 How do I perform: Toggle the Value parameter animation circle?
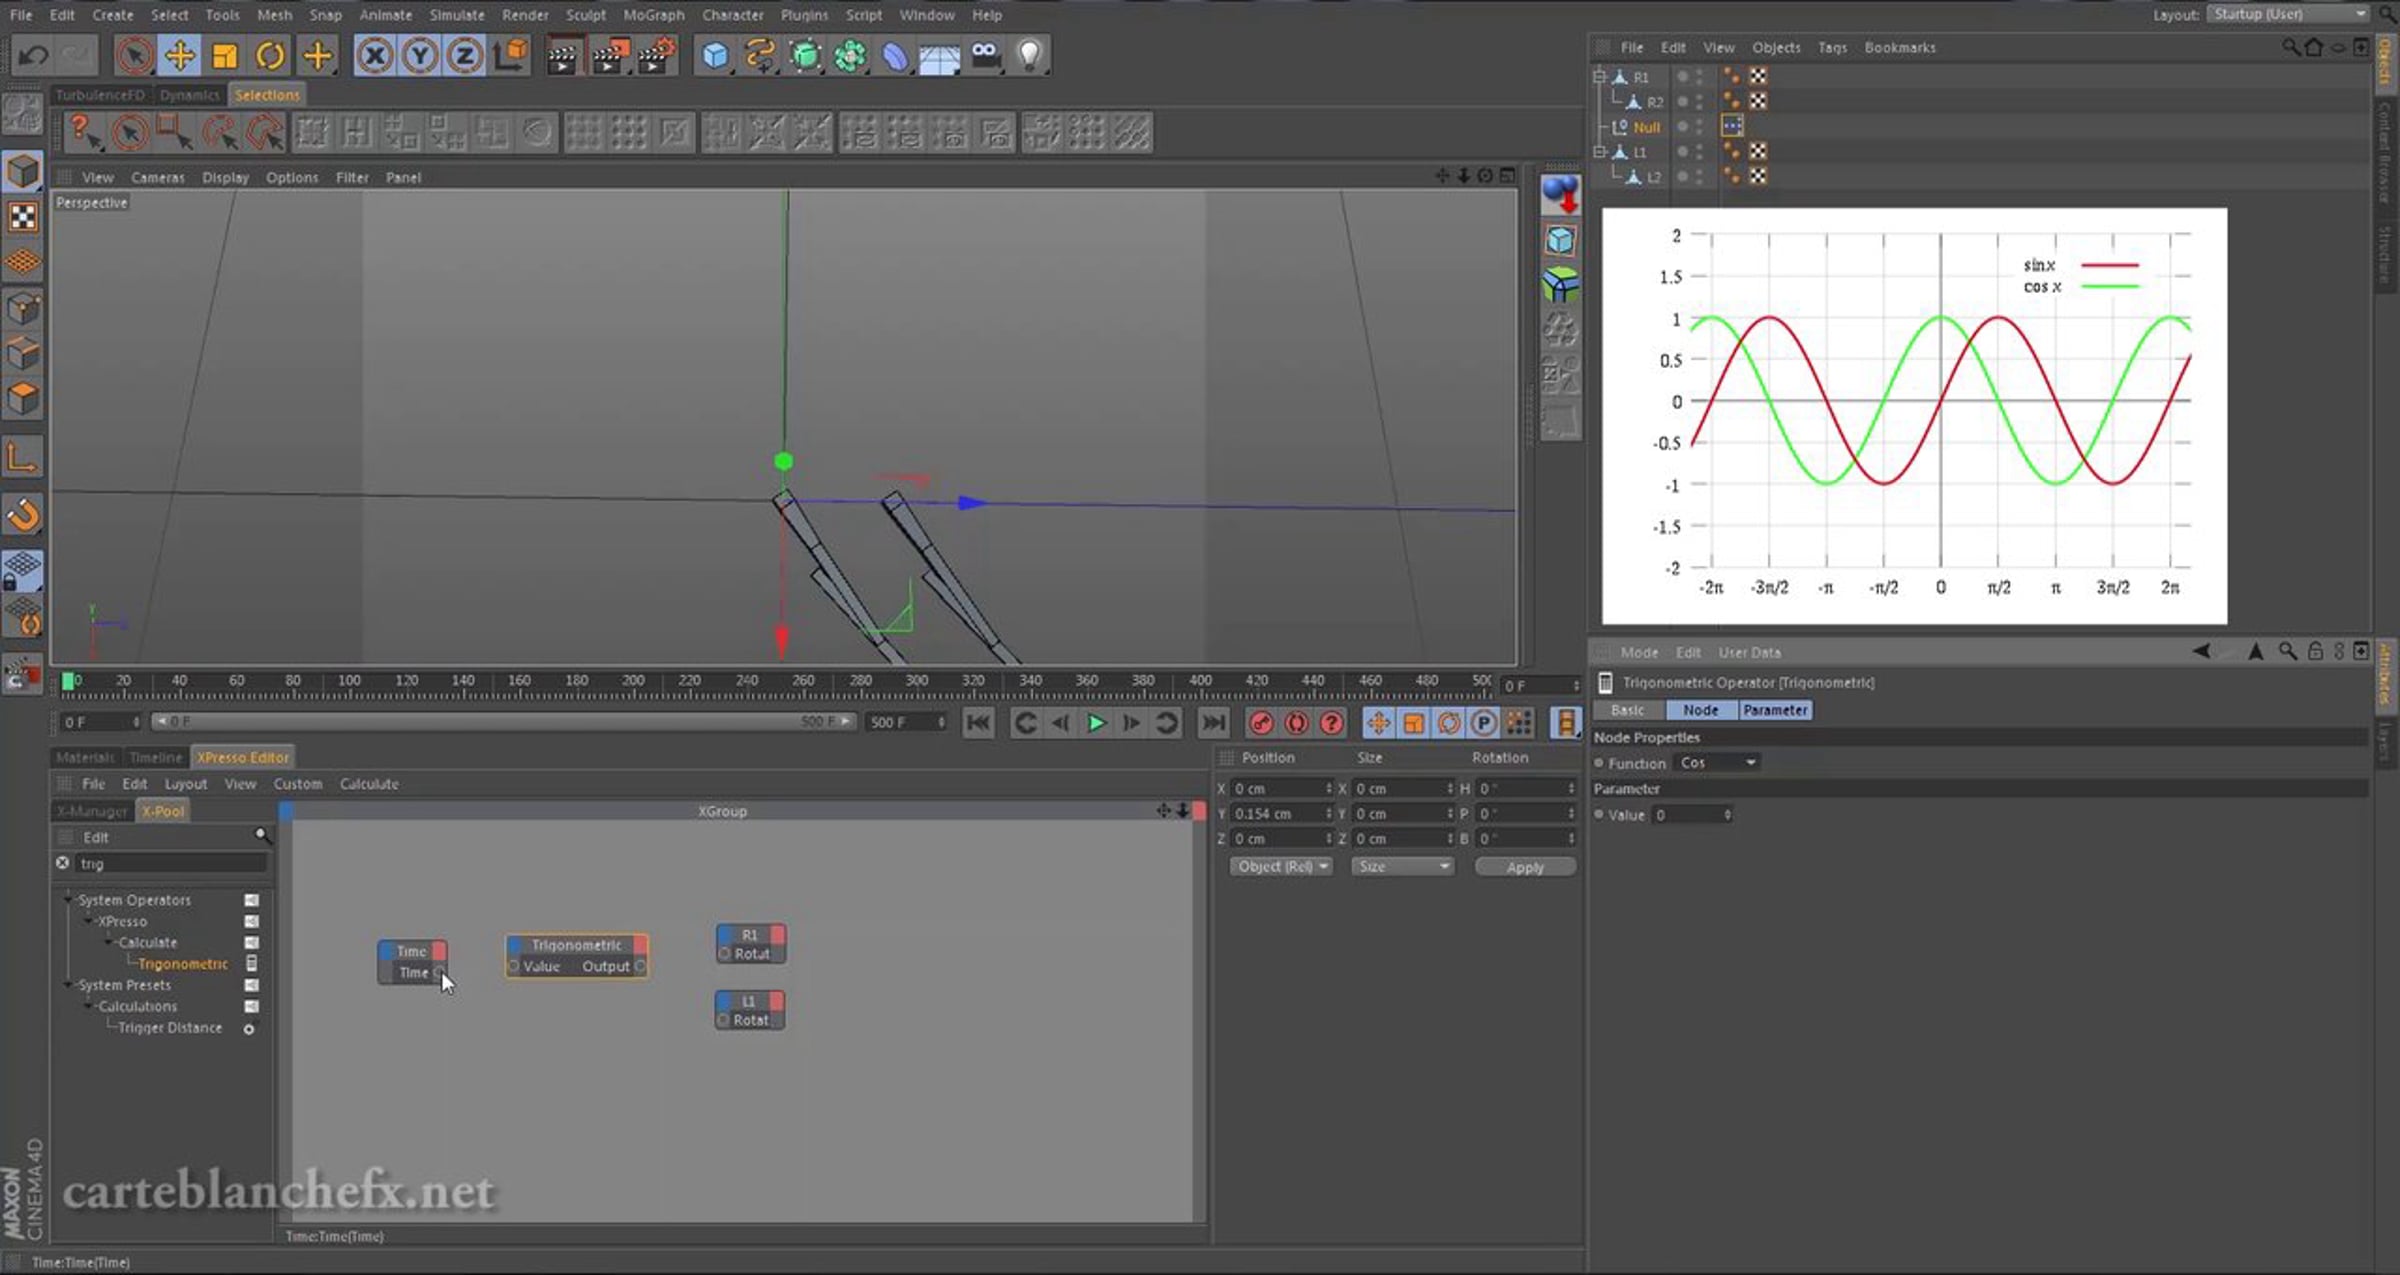pos(1599,815)
